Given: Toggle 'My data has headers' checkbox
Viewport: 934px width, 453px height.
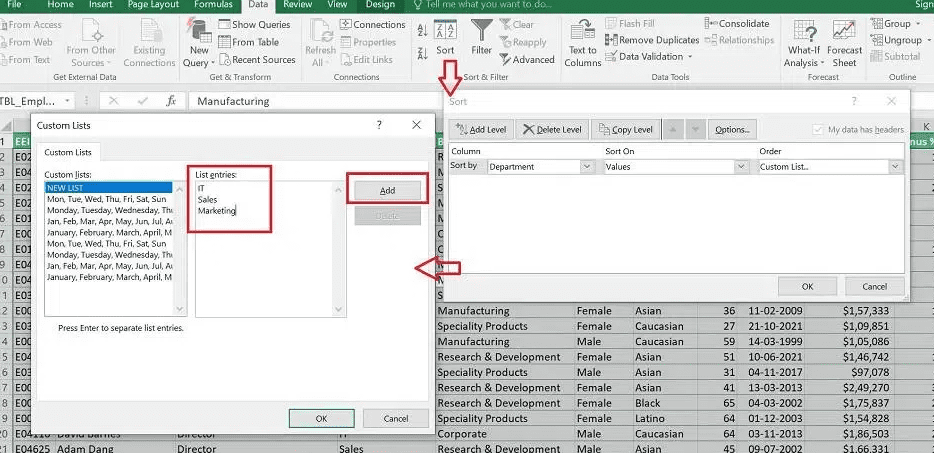Looking at the screenshot, I should [820, 130].
